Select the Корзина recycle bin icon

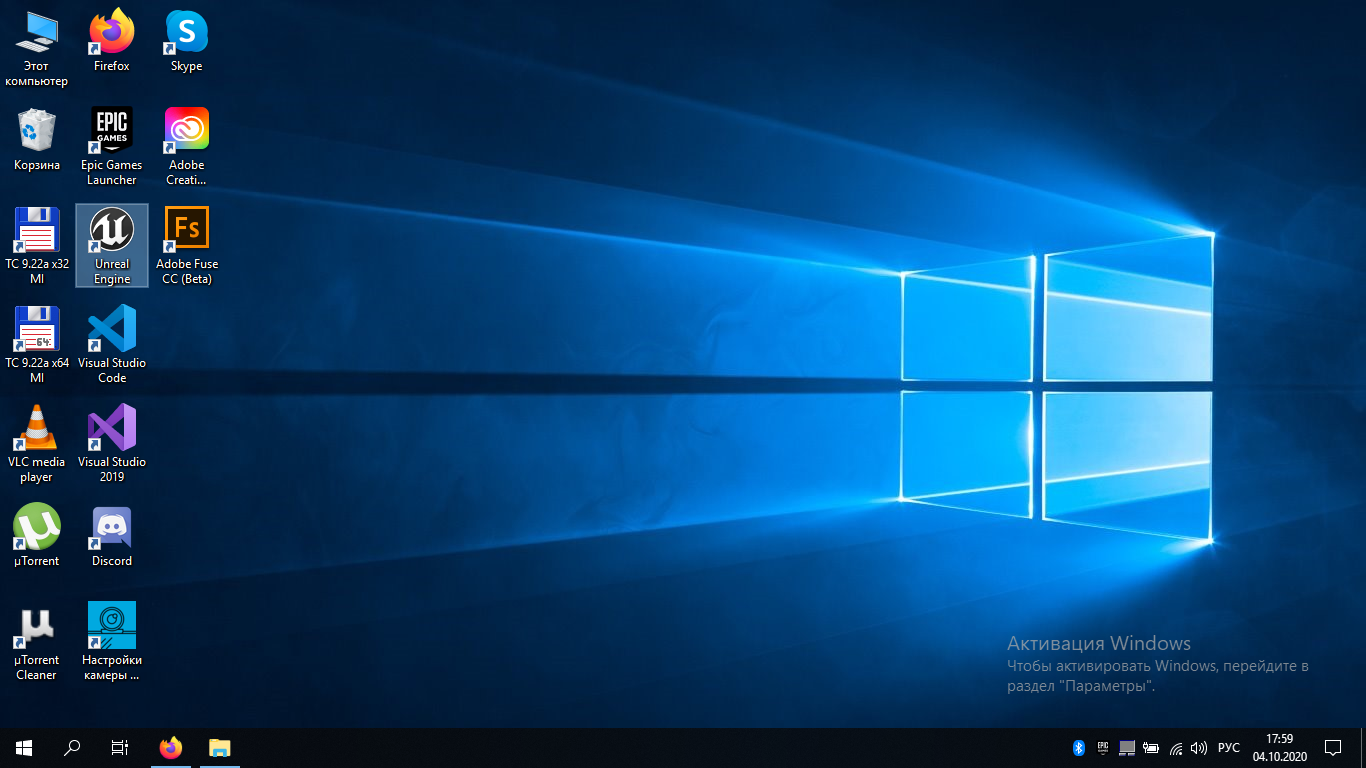tap(37, 140)
